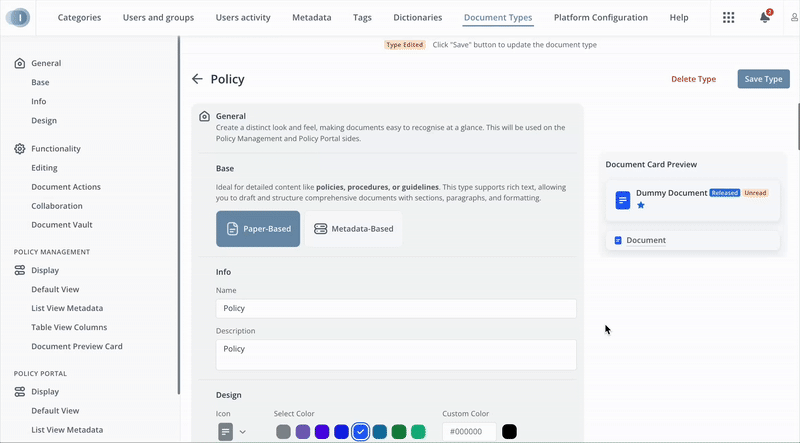
Task: Click the black custom color swatch
Action: tap(509, 432)
